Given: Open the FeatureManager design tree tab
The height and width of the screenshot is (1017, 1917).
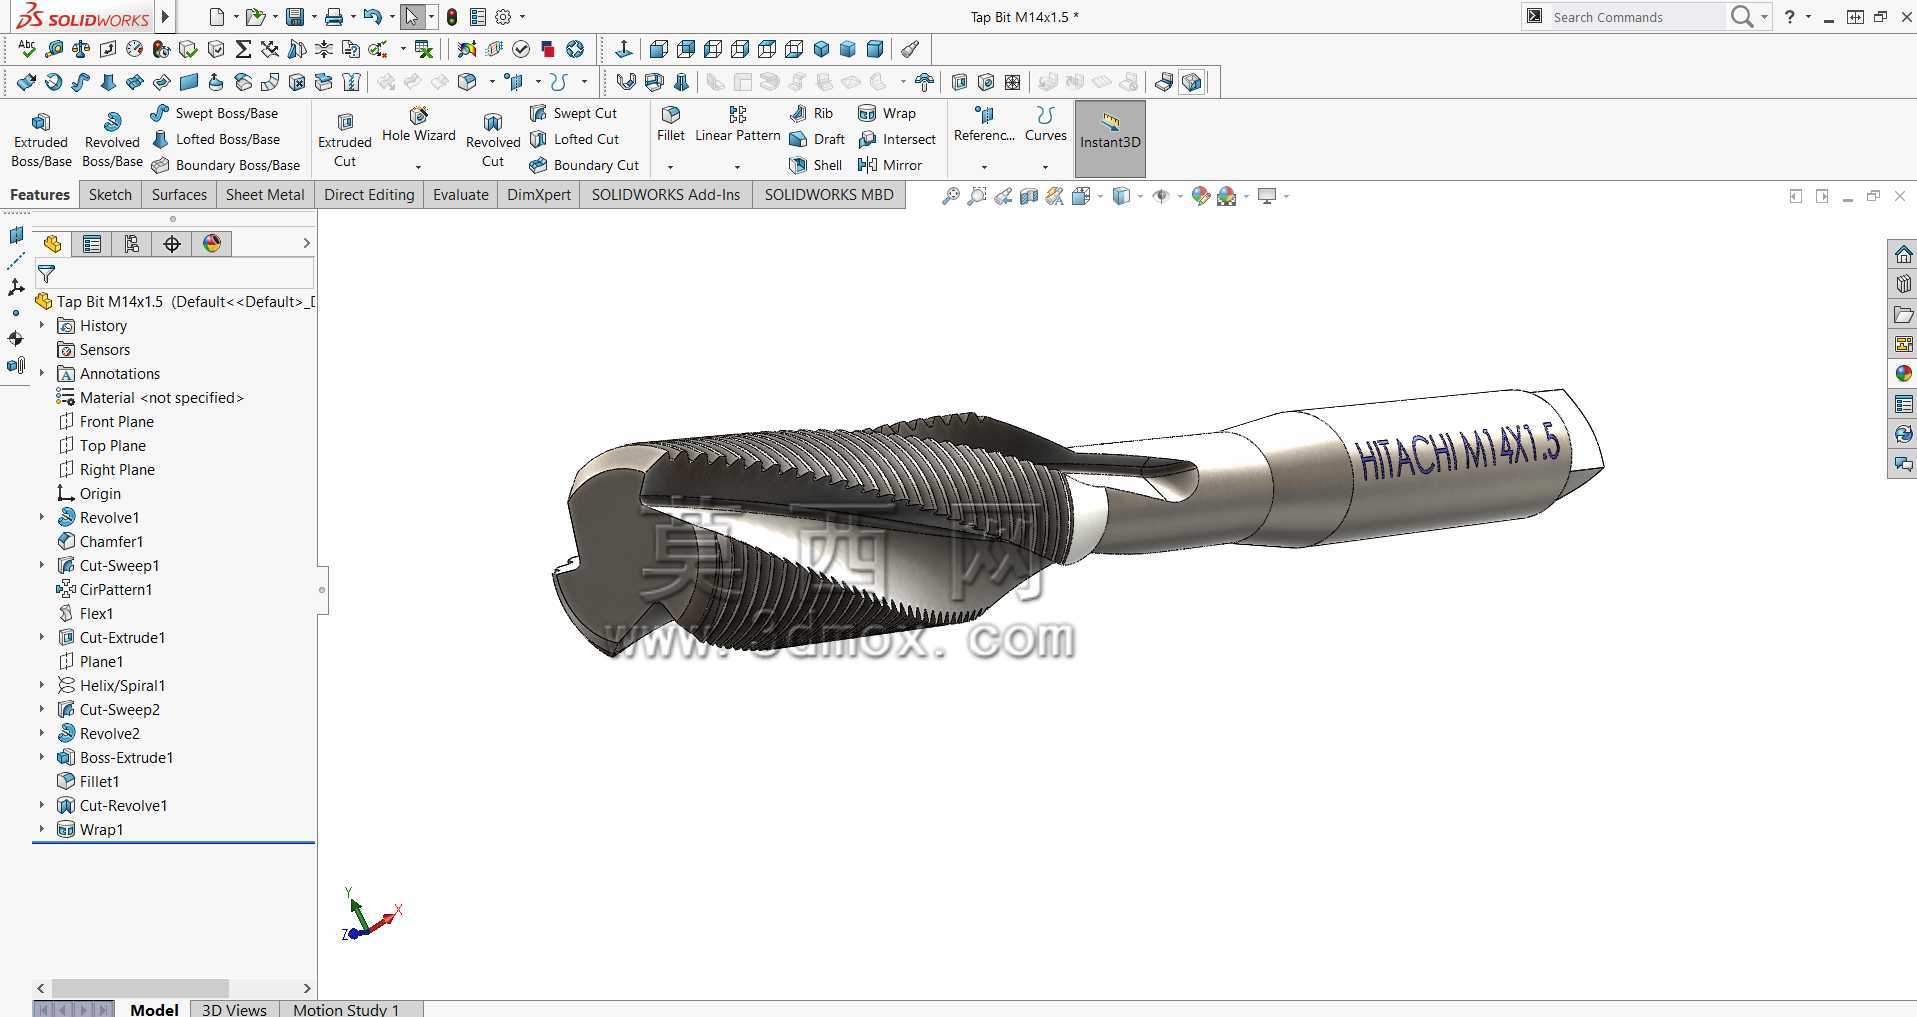Looking at the screenshot, I should 52,244.
